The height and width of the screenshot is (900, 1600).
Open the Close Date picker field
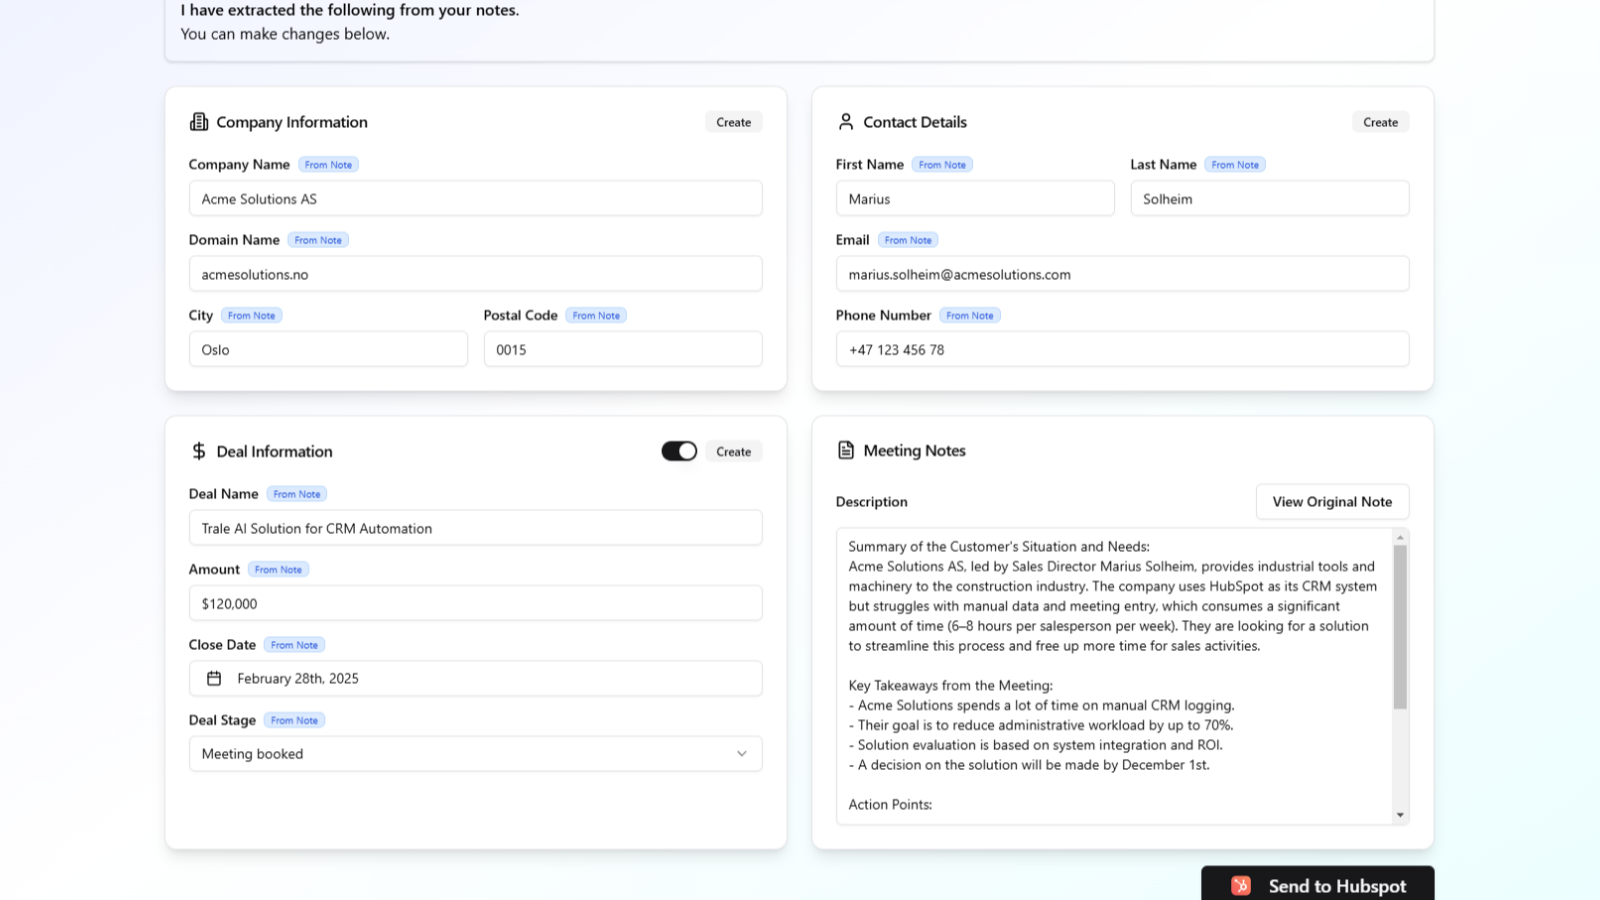[x=475, y=679]
